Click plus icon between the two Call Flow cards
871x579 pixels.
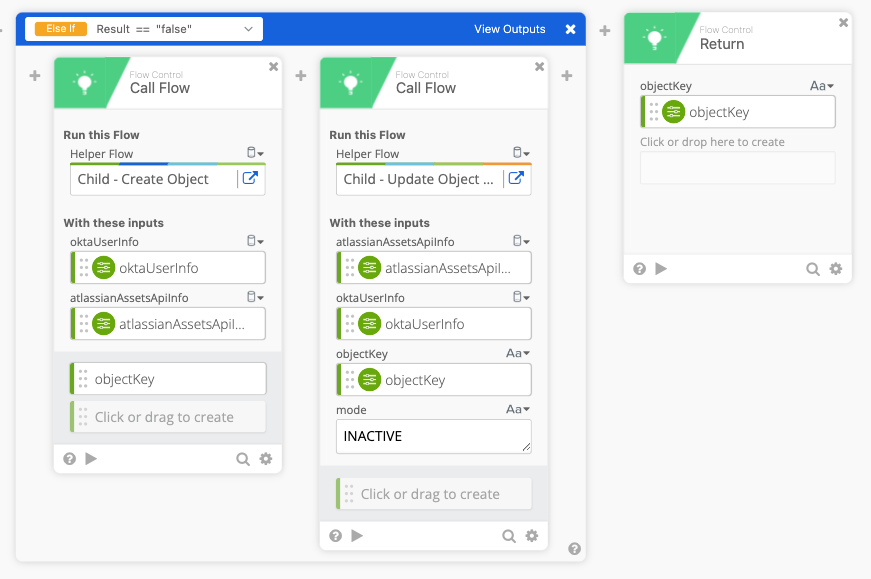pos(301,76)
